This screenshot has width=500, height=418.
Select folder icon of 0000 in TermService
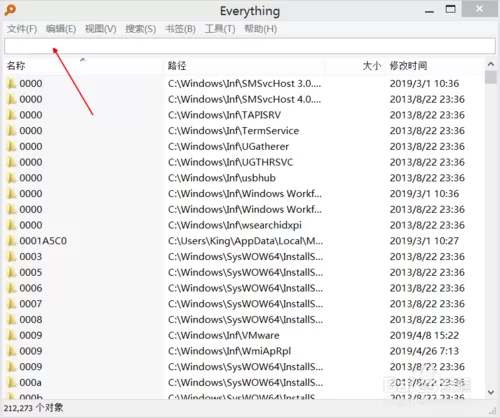(x=12, y=131)
